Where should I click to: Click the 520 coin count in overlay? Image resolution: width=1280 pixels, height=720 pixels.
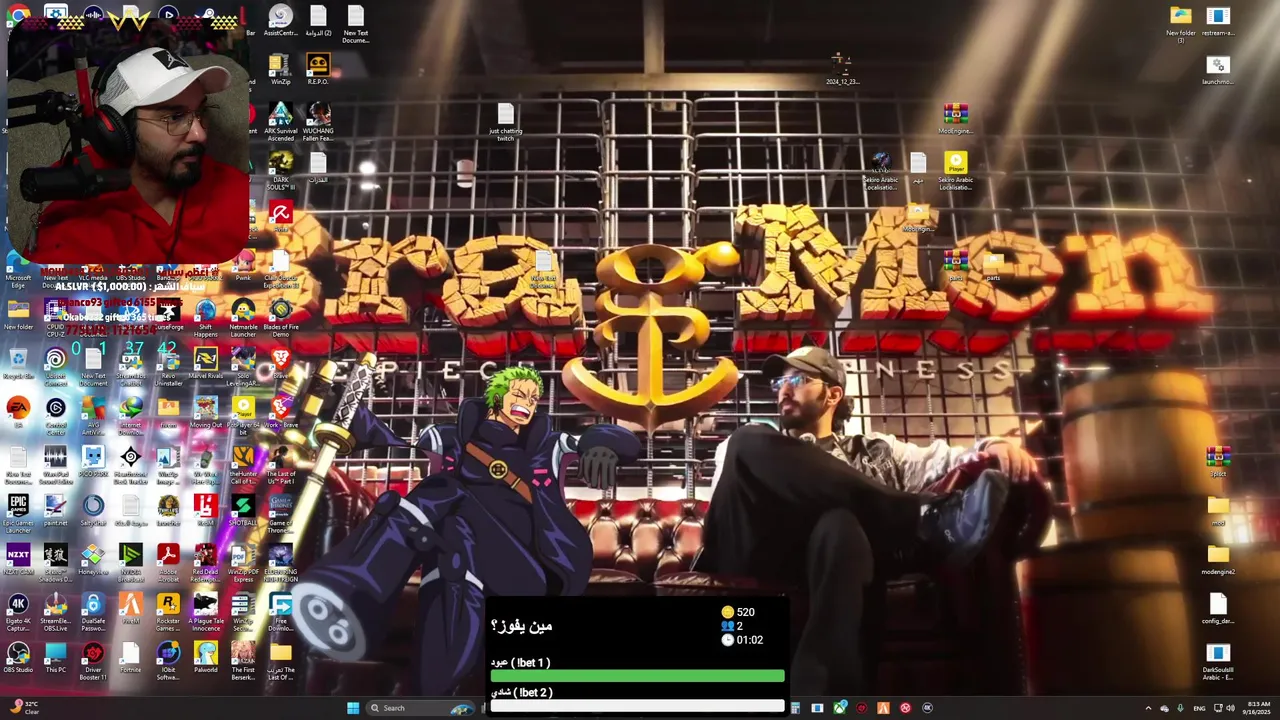[738, 612]
